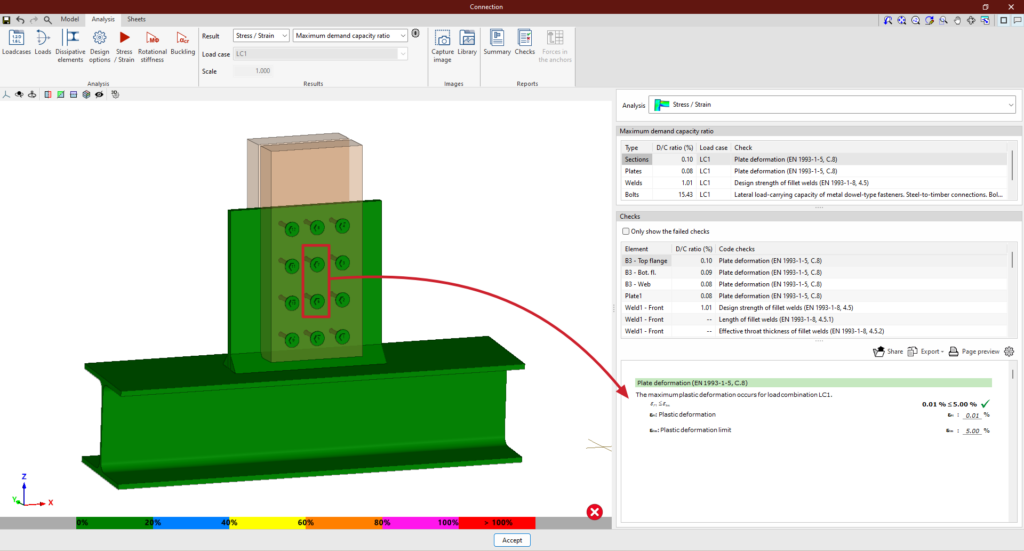Switch to the Model tab
Viewport: 1024px width, 551px height.
tap(70, 19)
